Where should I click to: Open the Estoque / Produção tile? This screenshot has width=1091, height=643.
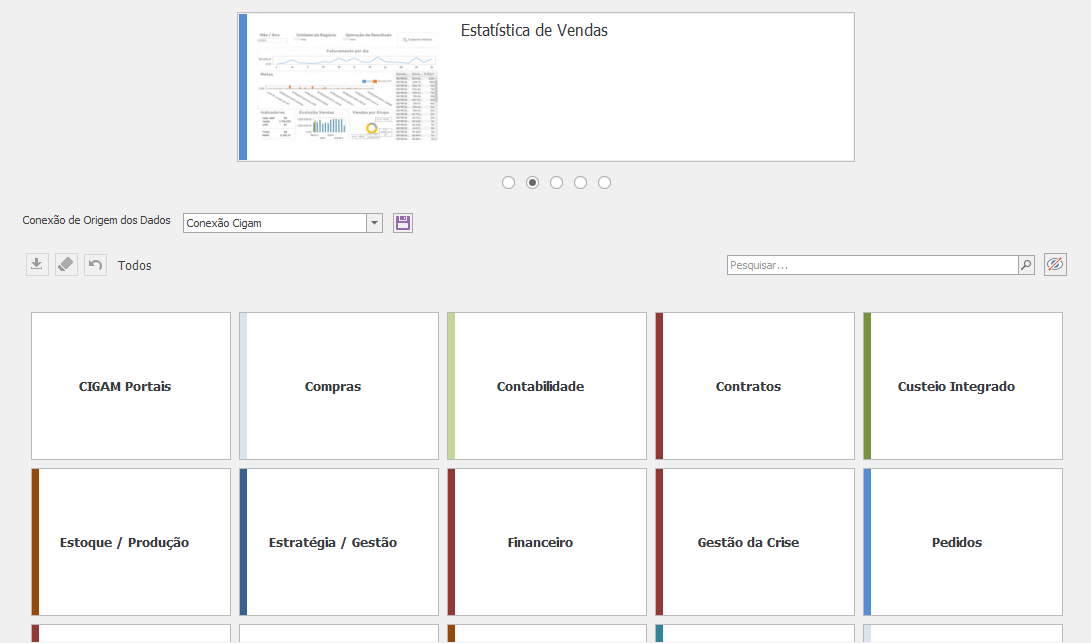(x=131, y=541)
